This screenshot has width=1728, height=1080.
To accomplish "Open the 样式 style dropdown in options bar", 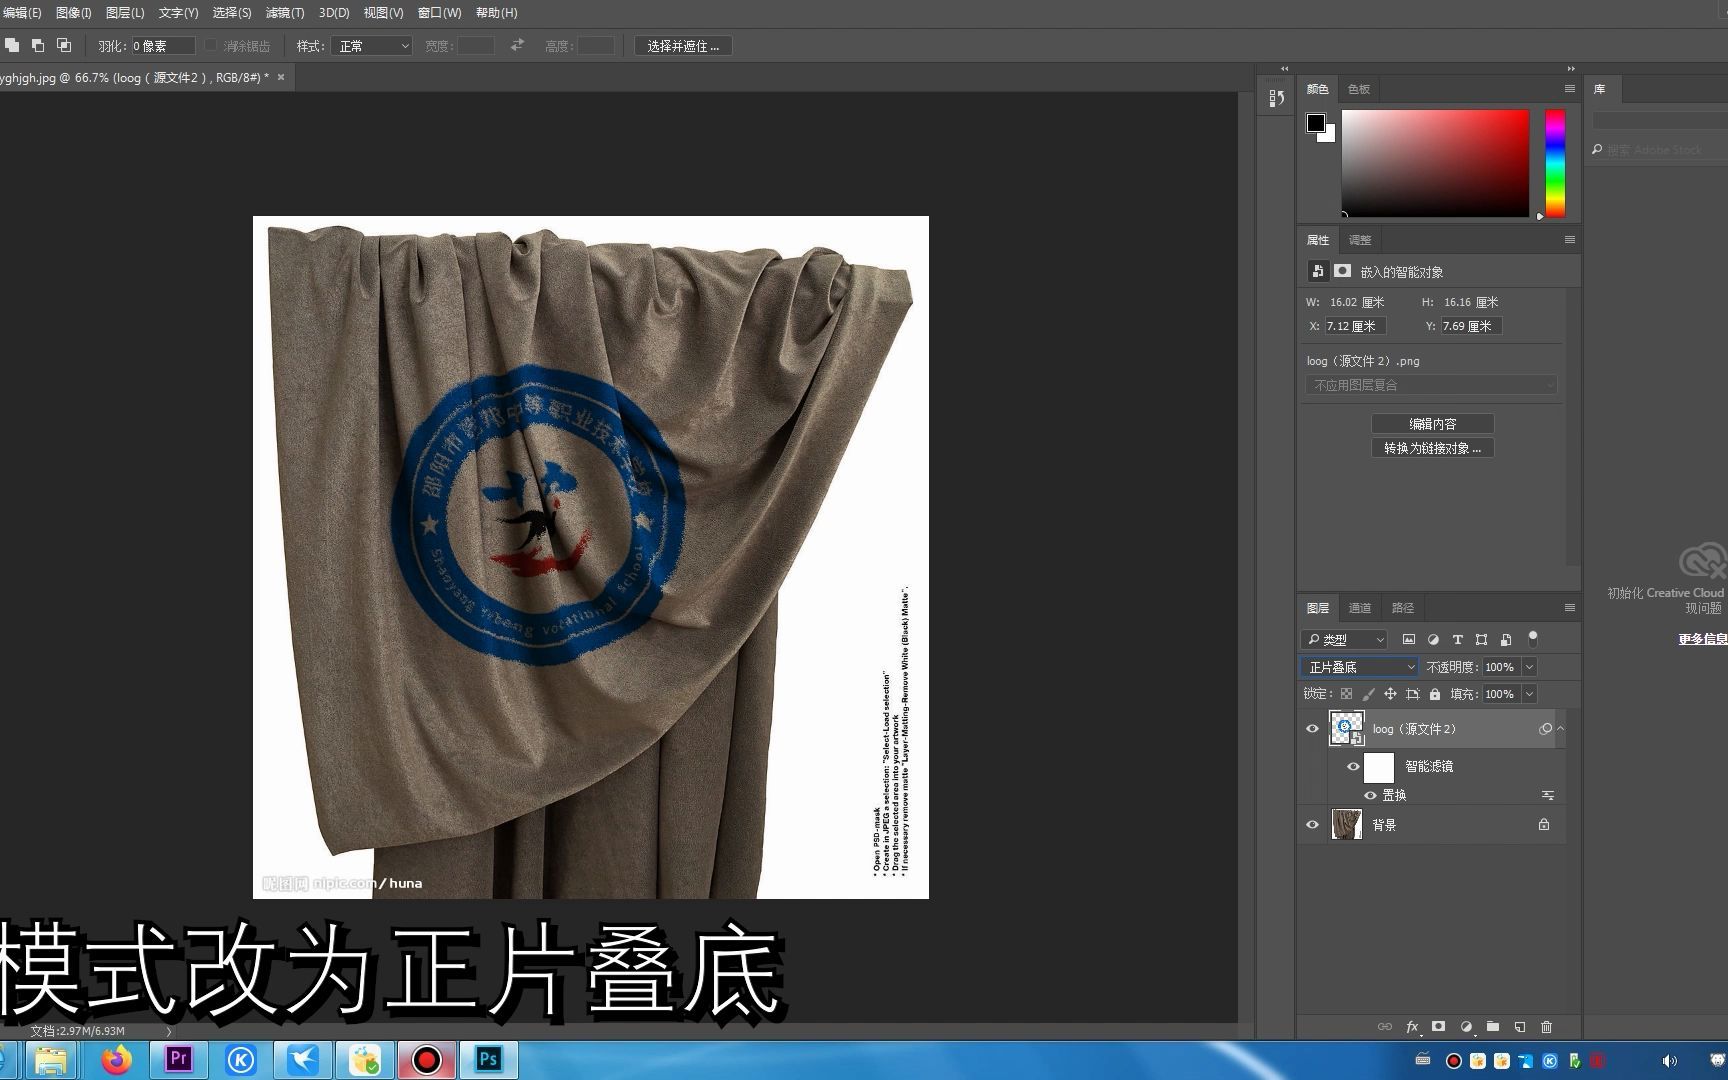I will coord(371,45).
